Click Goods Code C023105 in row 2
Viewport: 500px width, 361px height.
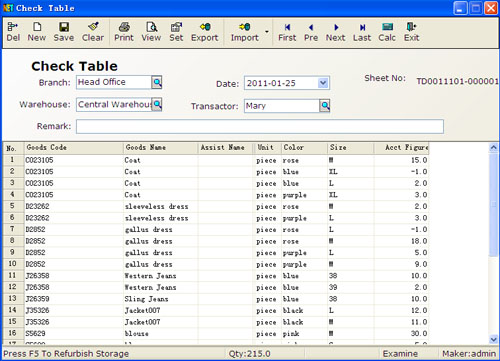click(39, 172)
